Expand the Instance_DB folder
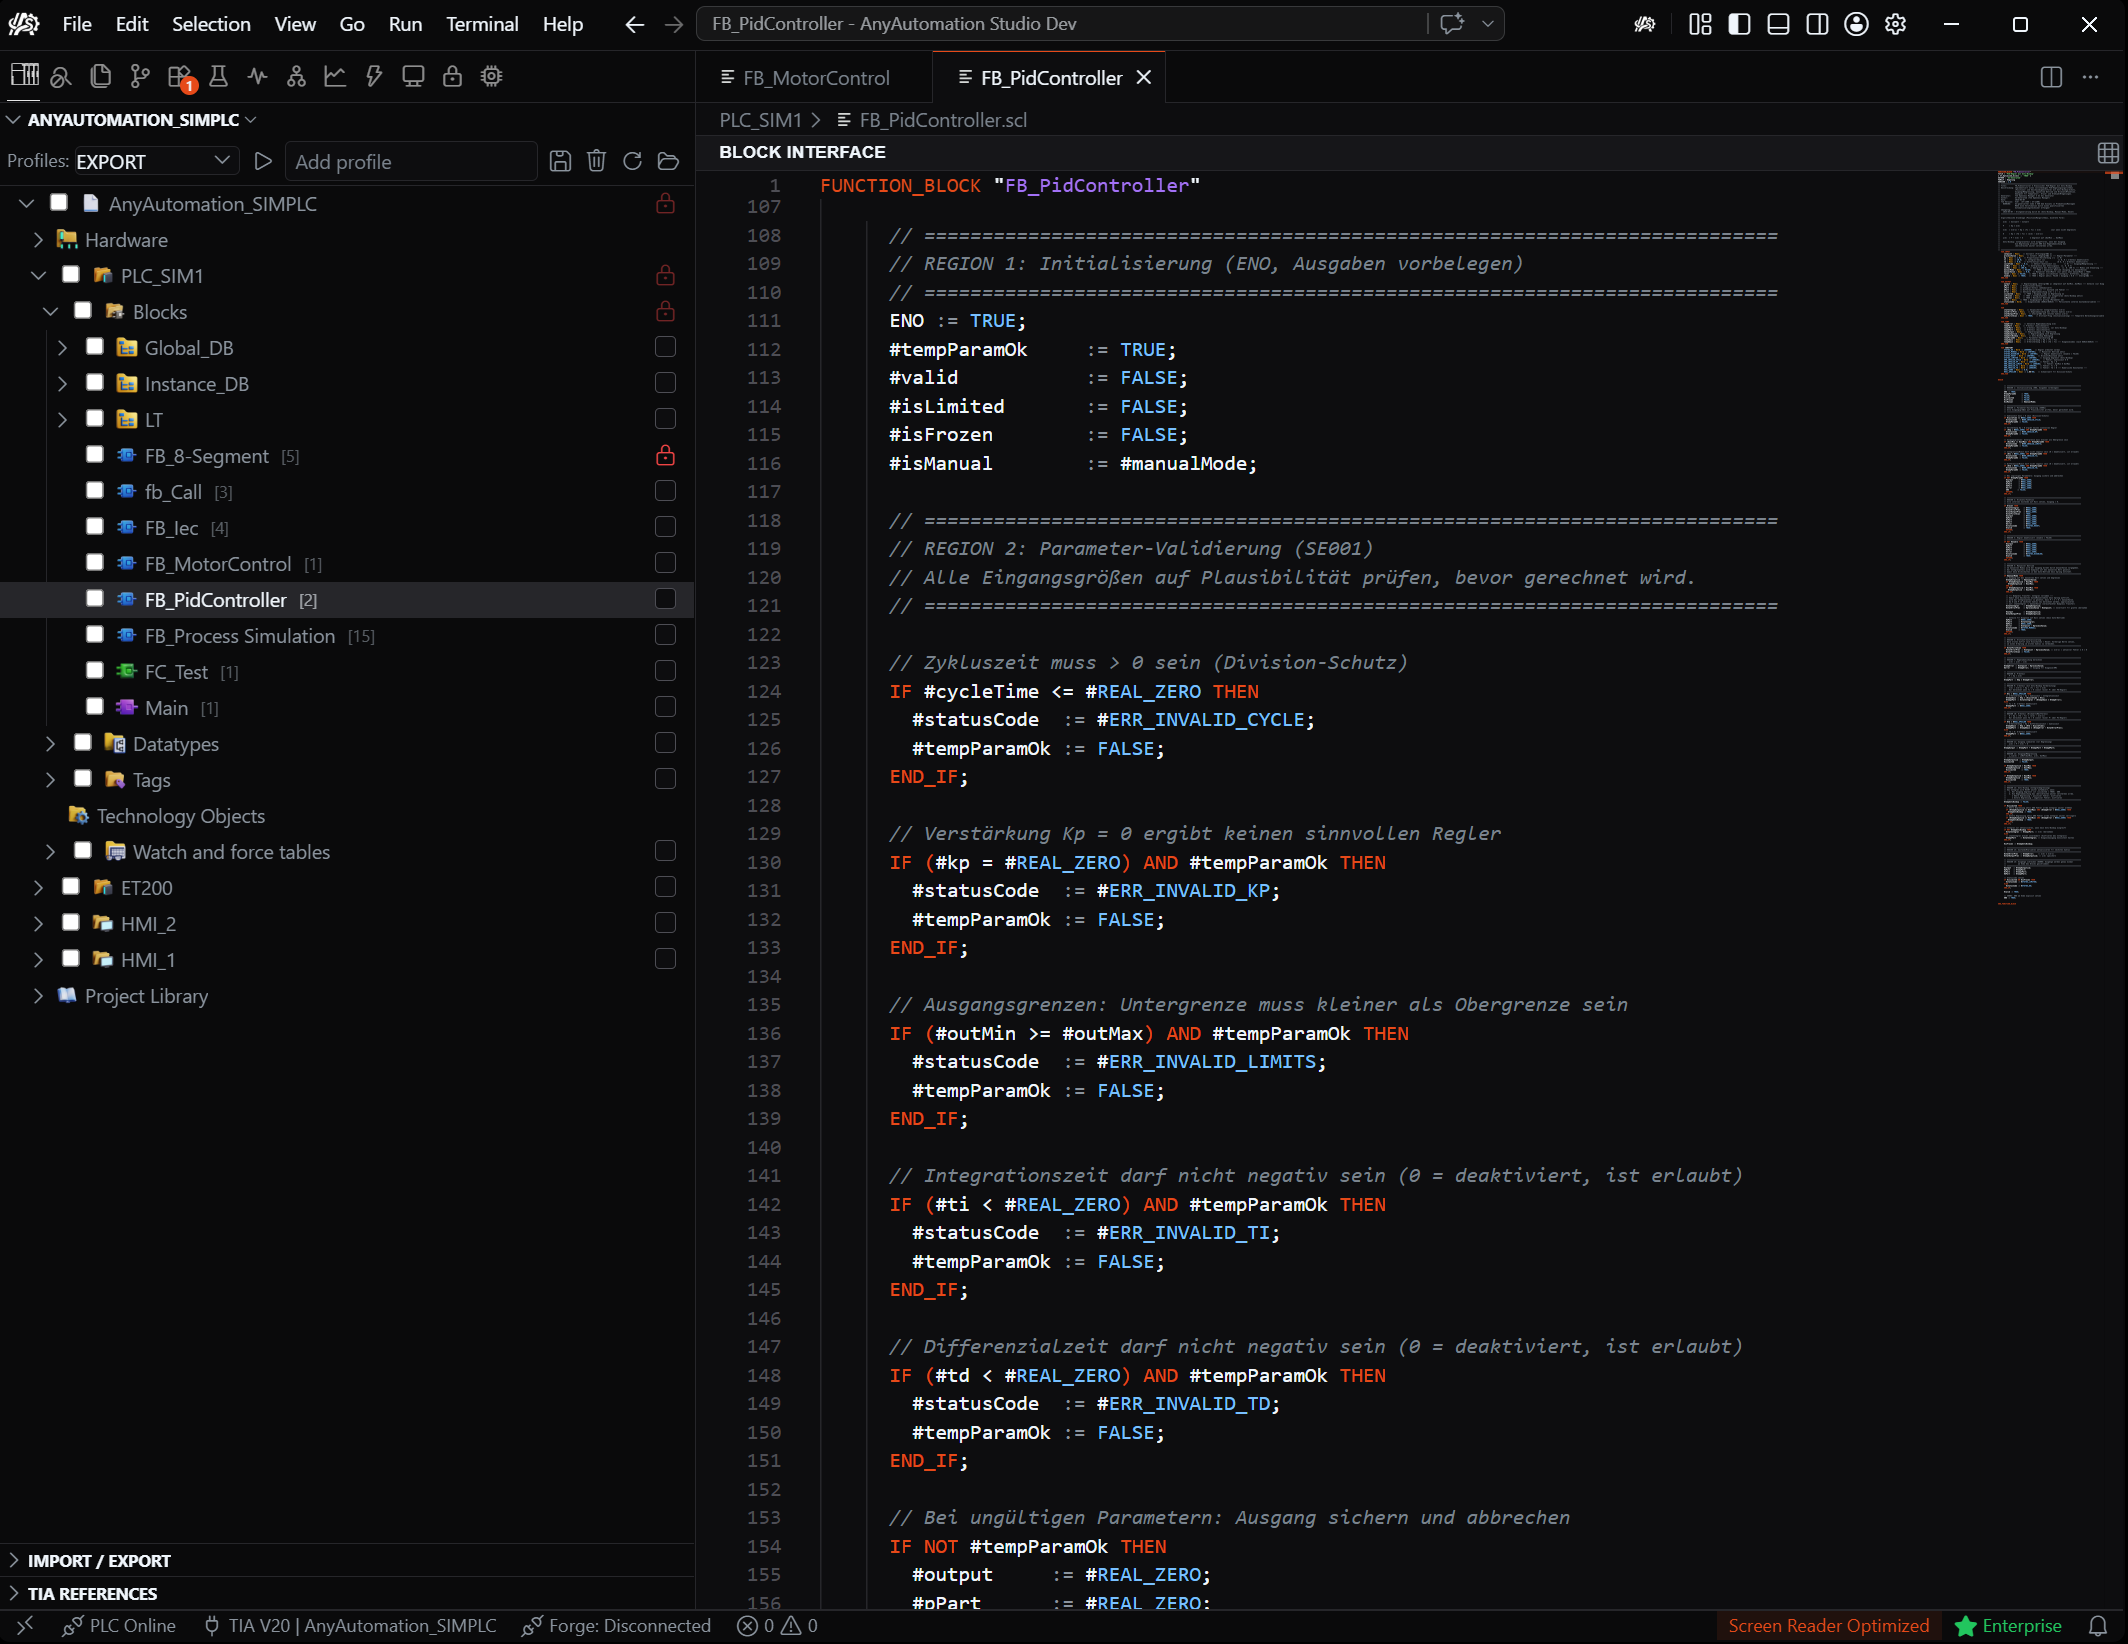The image size is (2128, 1644). [x=62, y=384]
